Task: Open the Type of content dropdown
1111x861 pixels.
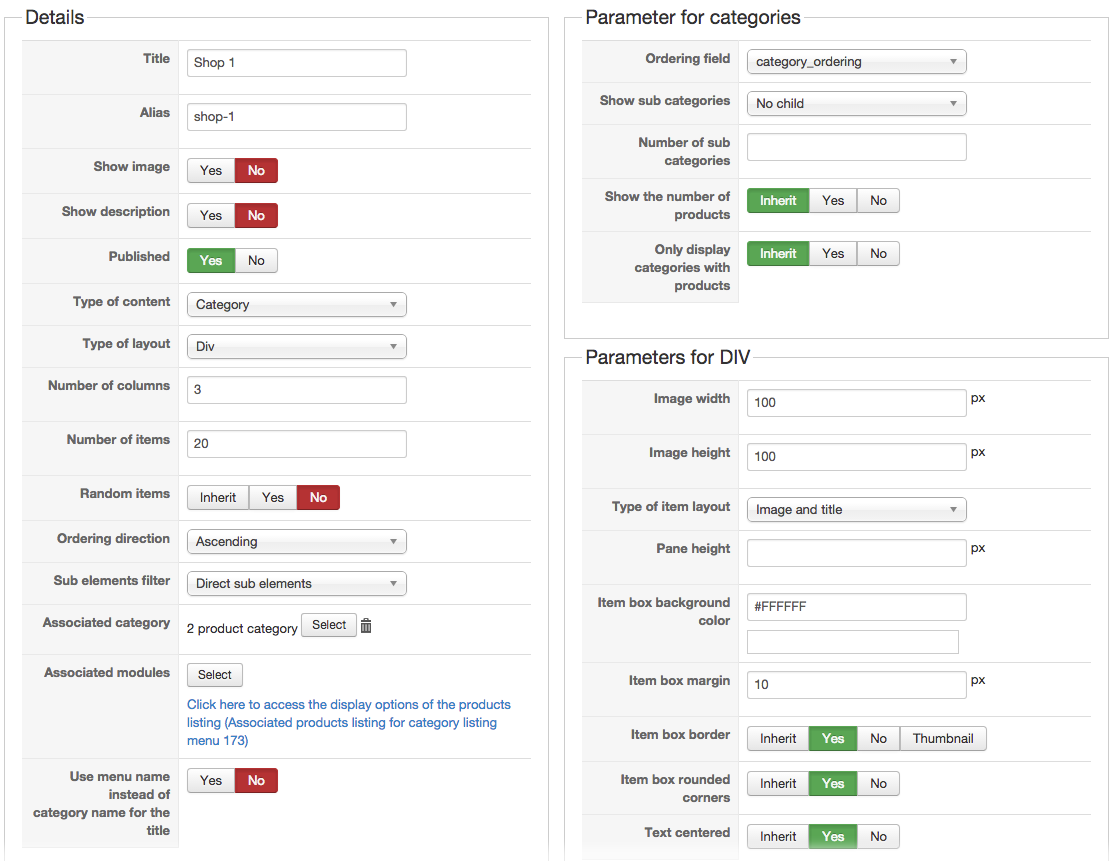Action: coord(296,305)
